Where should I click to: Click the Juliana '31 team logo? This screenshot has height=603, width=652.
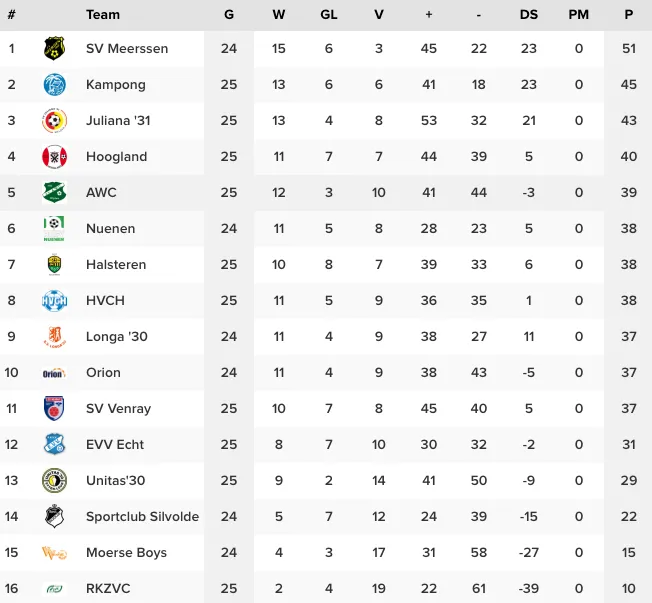click(54, 121)
